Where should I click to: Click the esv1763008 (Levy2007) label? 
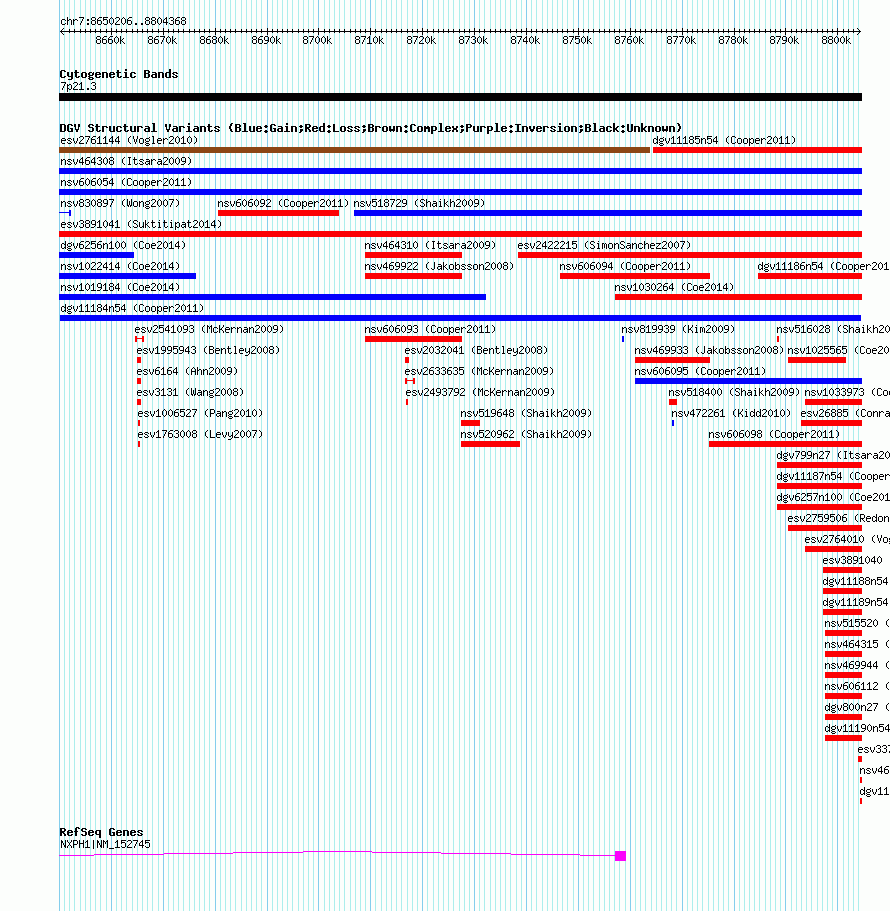tap(200, 434)
